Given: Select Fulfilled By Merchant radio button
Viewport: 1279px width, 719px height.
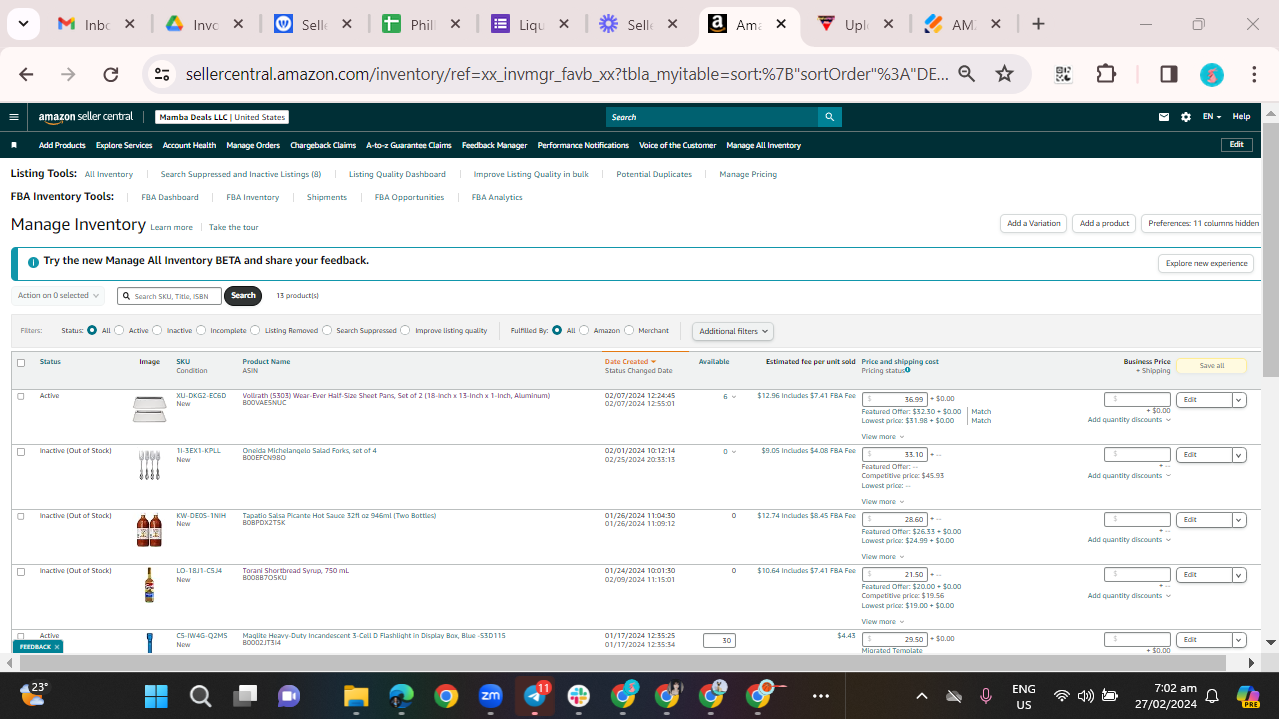Looking at the screenshot, I should [x=629, y=330].
